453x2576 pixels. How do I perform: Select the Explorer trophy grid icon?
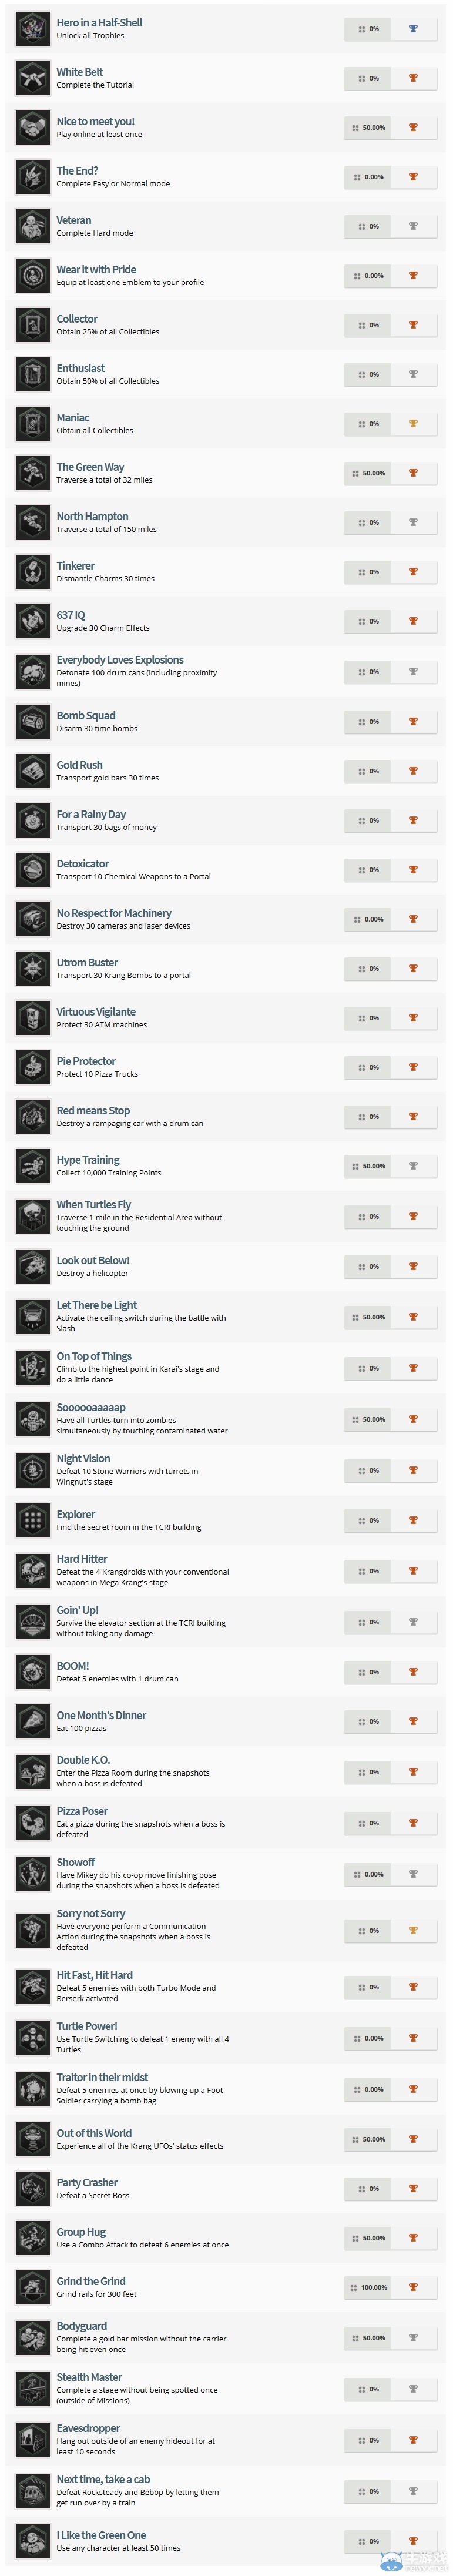click(33, 1520)
